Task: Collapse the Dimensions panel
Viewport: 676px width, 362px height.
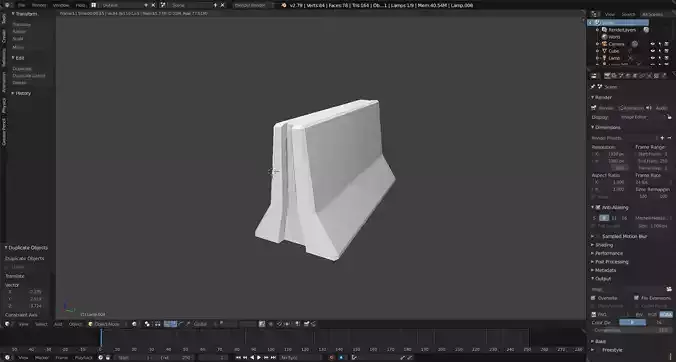Action: tap(606, 127)
